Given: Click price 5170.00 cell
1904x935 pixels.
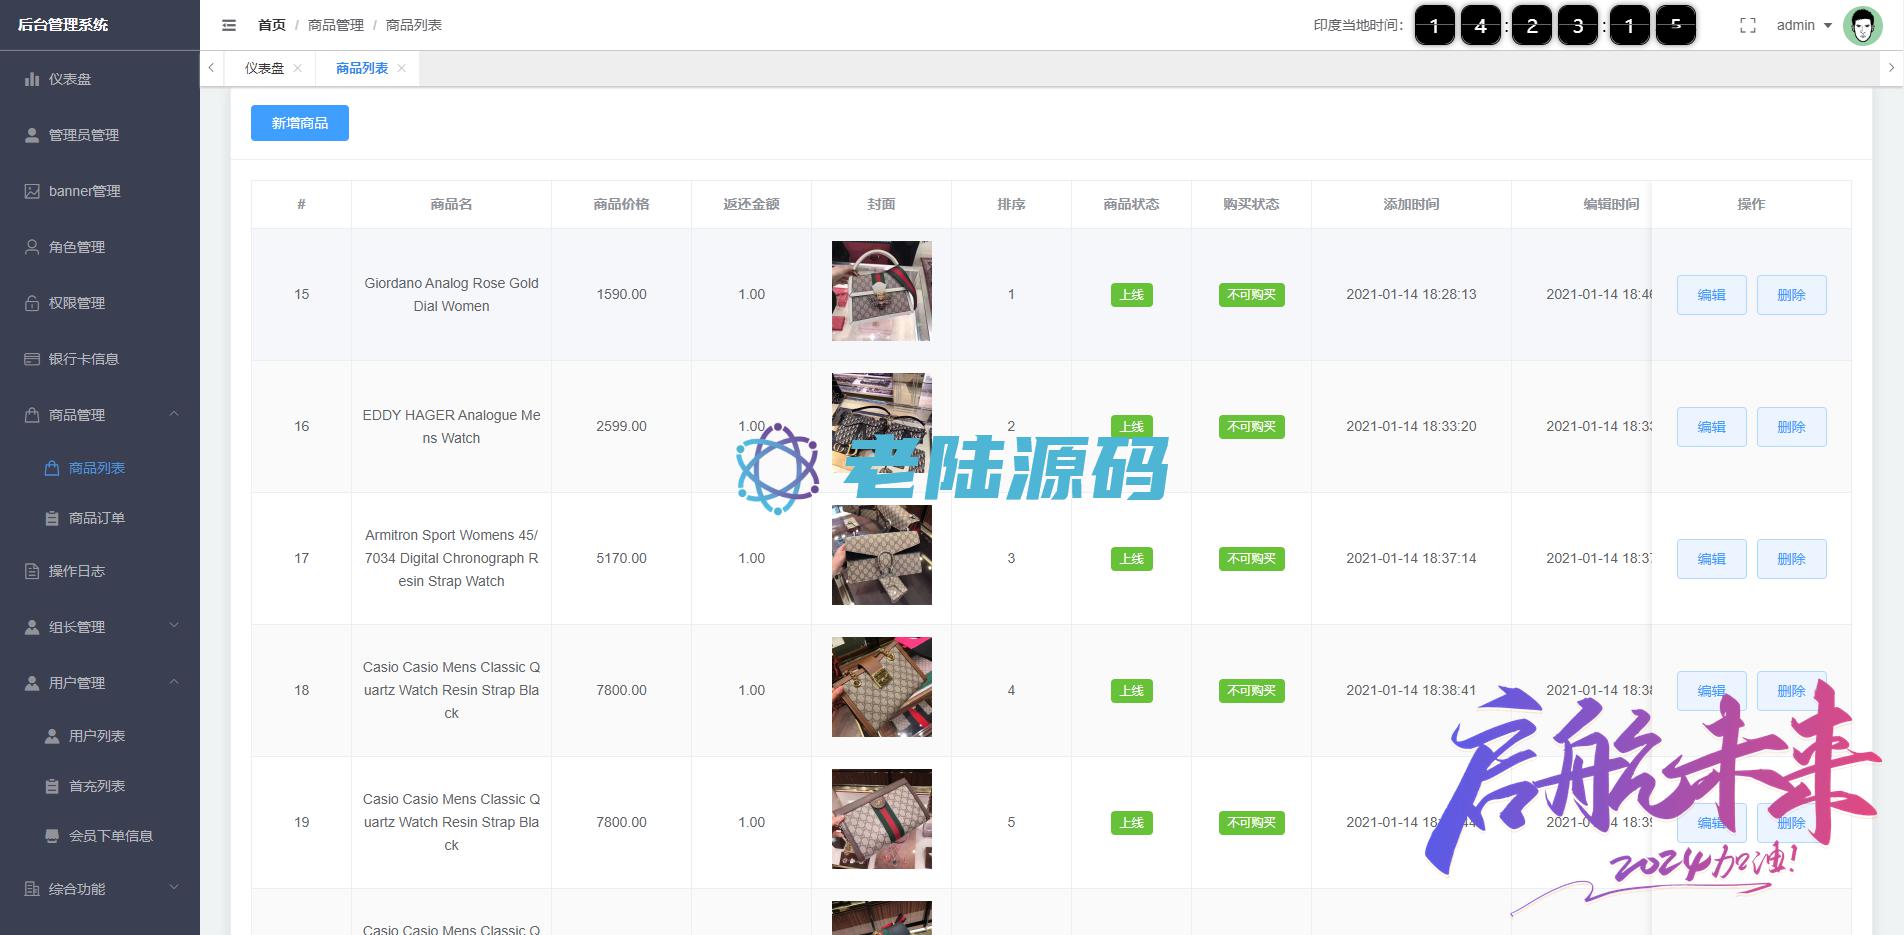Looking at the screenshot, I should pos(622,559).
